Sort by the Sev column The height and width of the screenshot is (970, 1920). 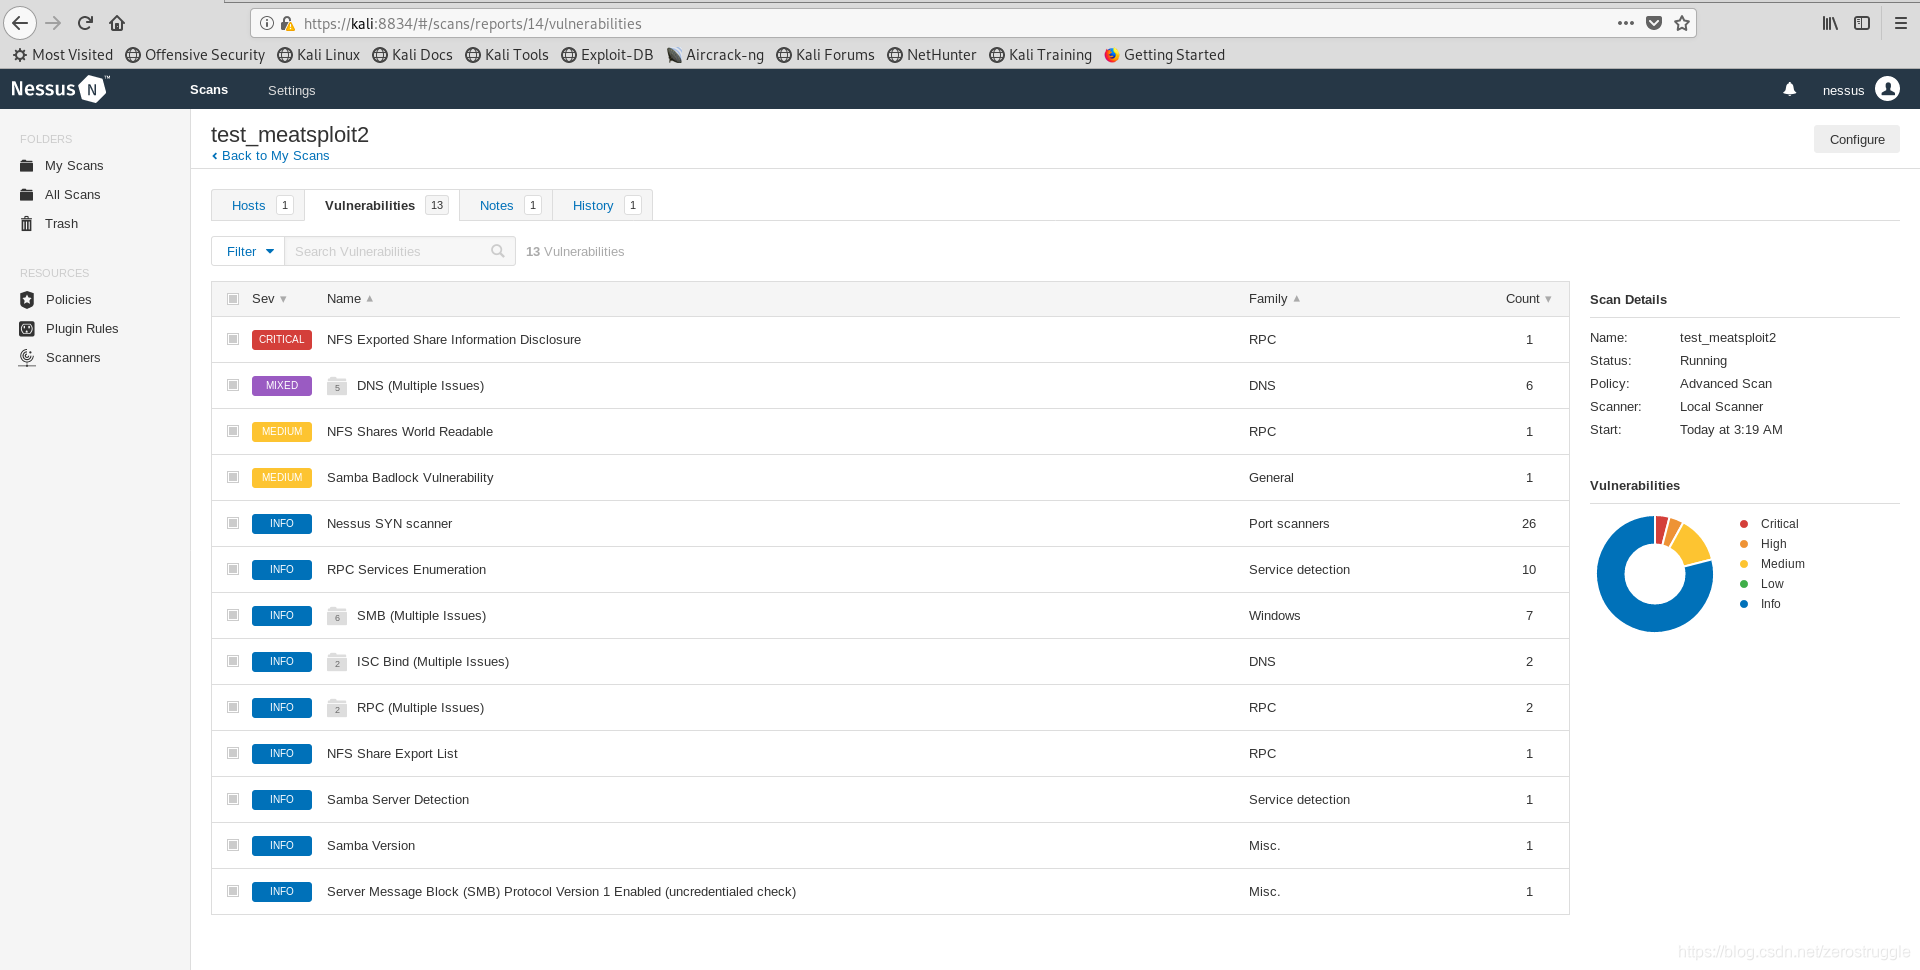(x=269, y=299)
